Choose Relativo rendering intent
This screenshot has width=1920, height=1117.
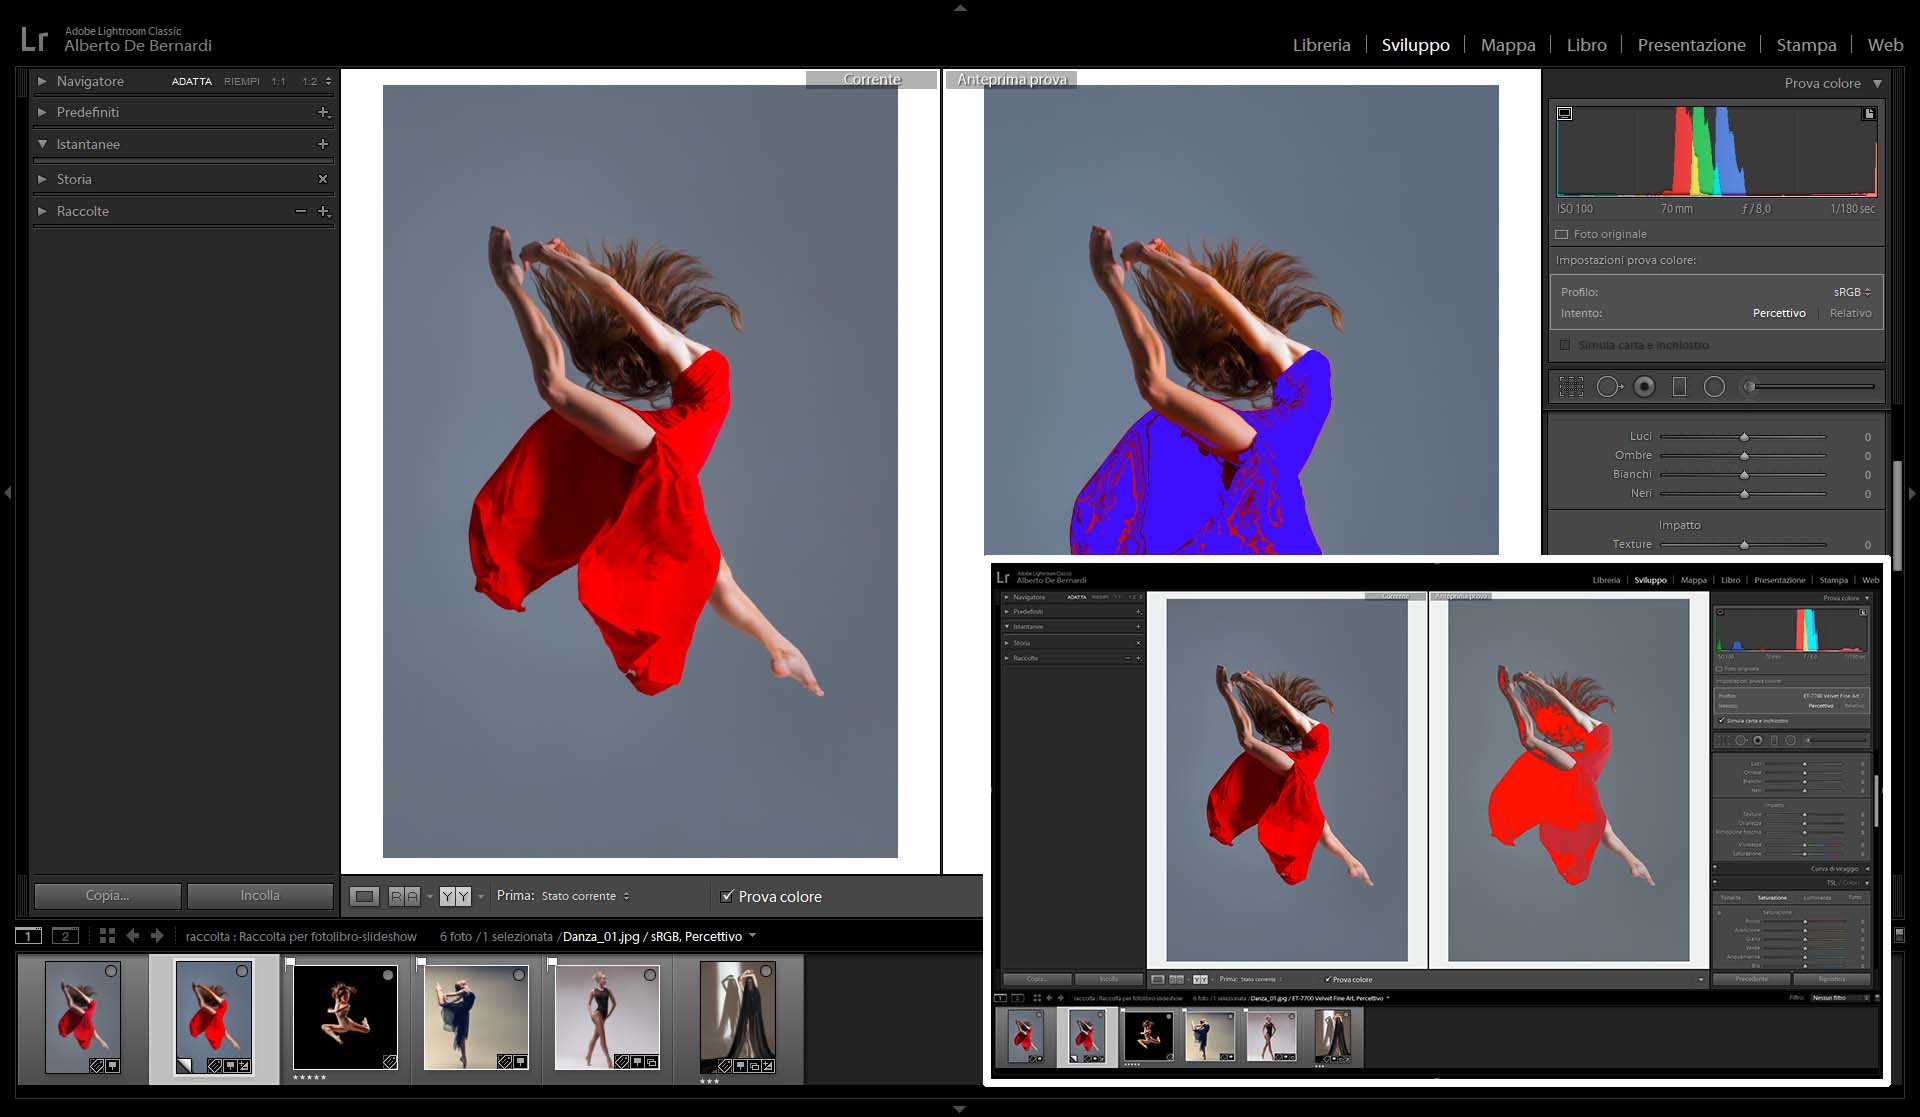[x=1850, y=313]
